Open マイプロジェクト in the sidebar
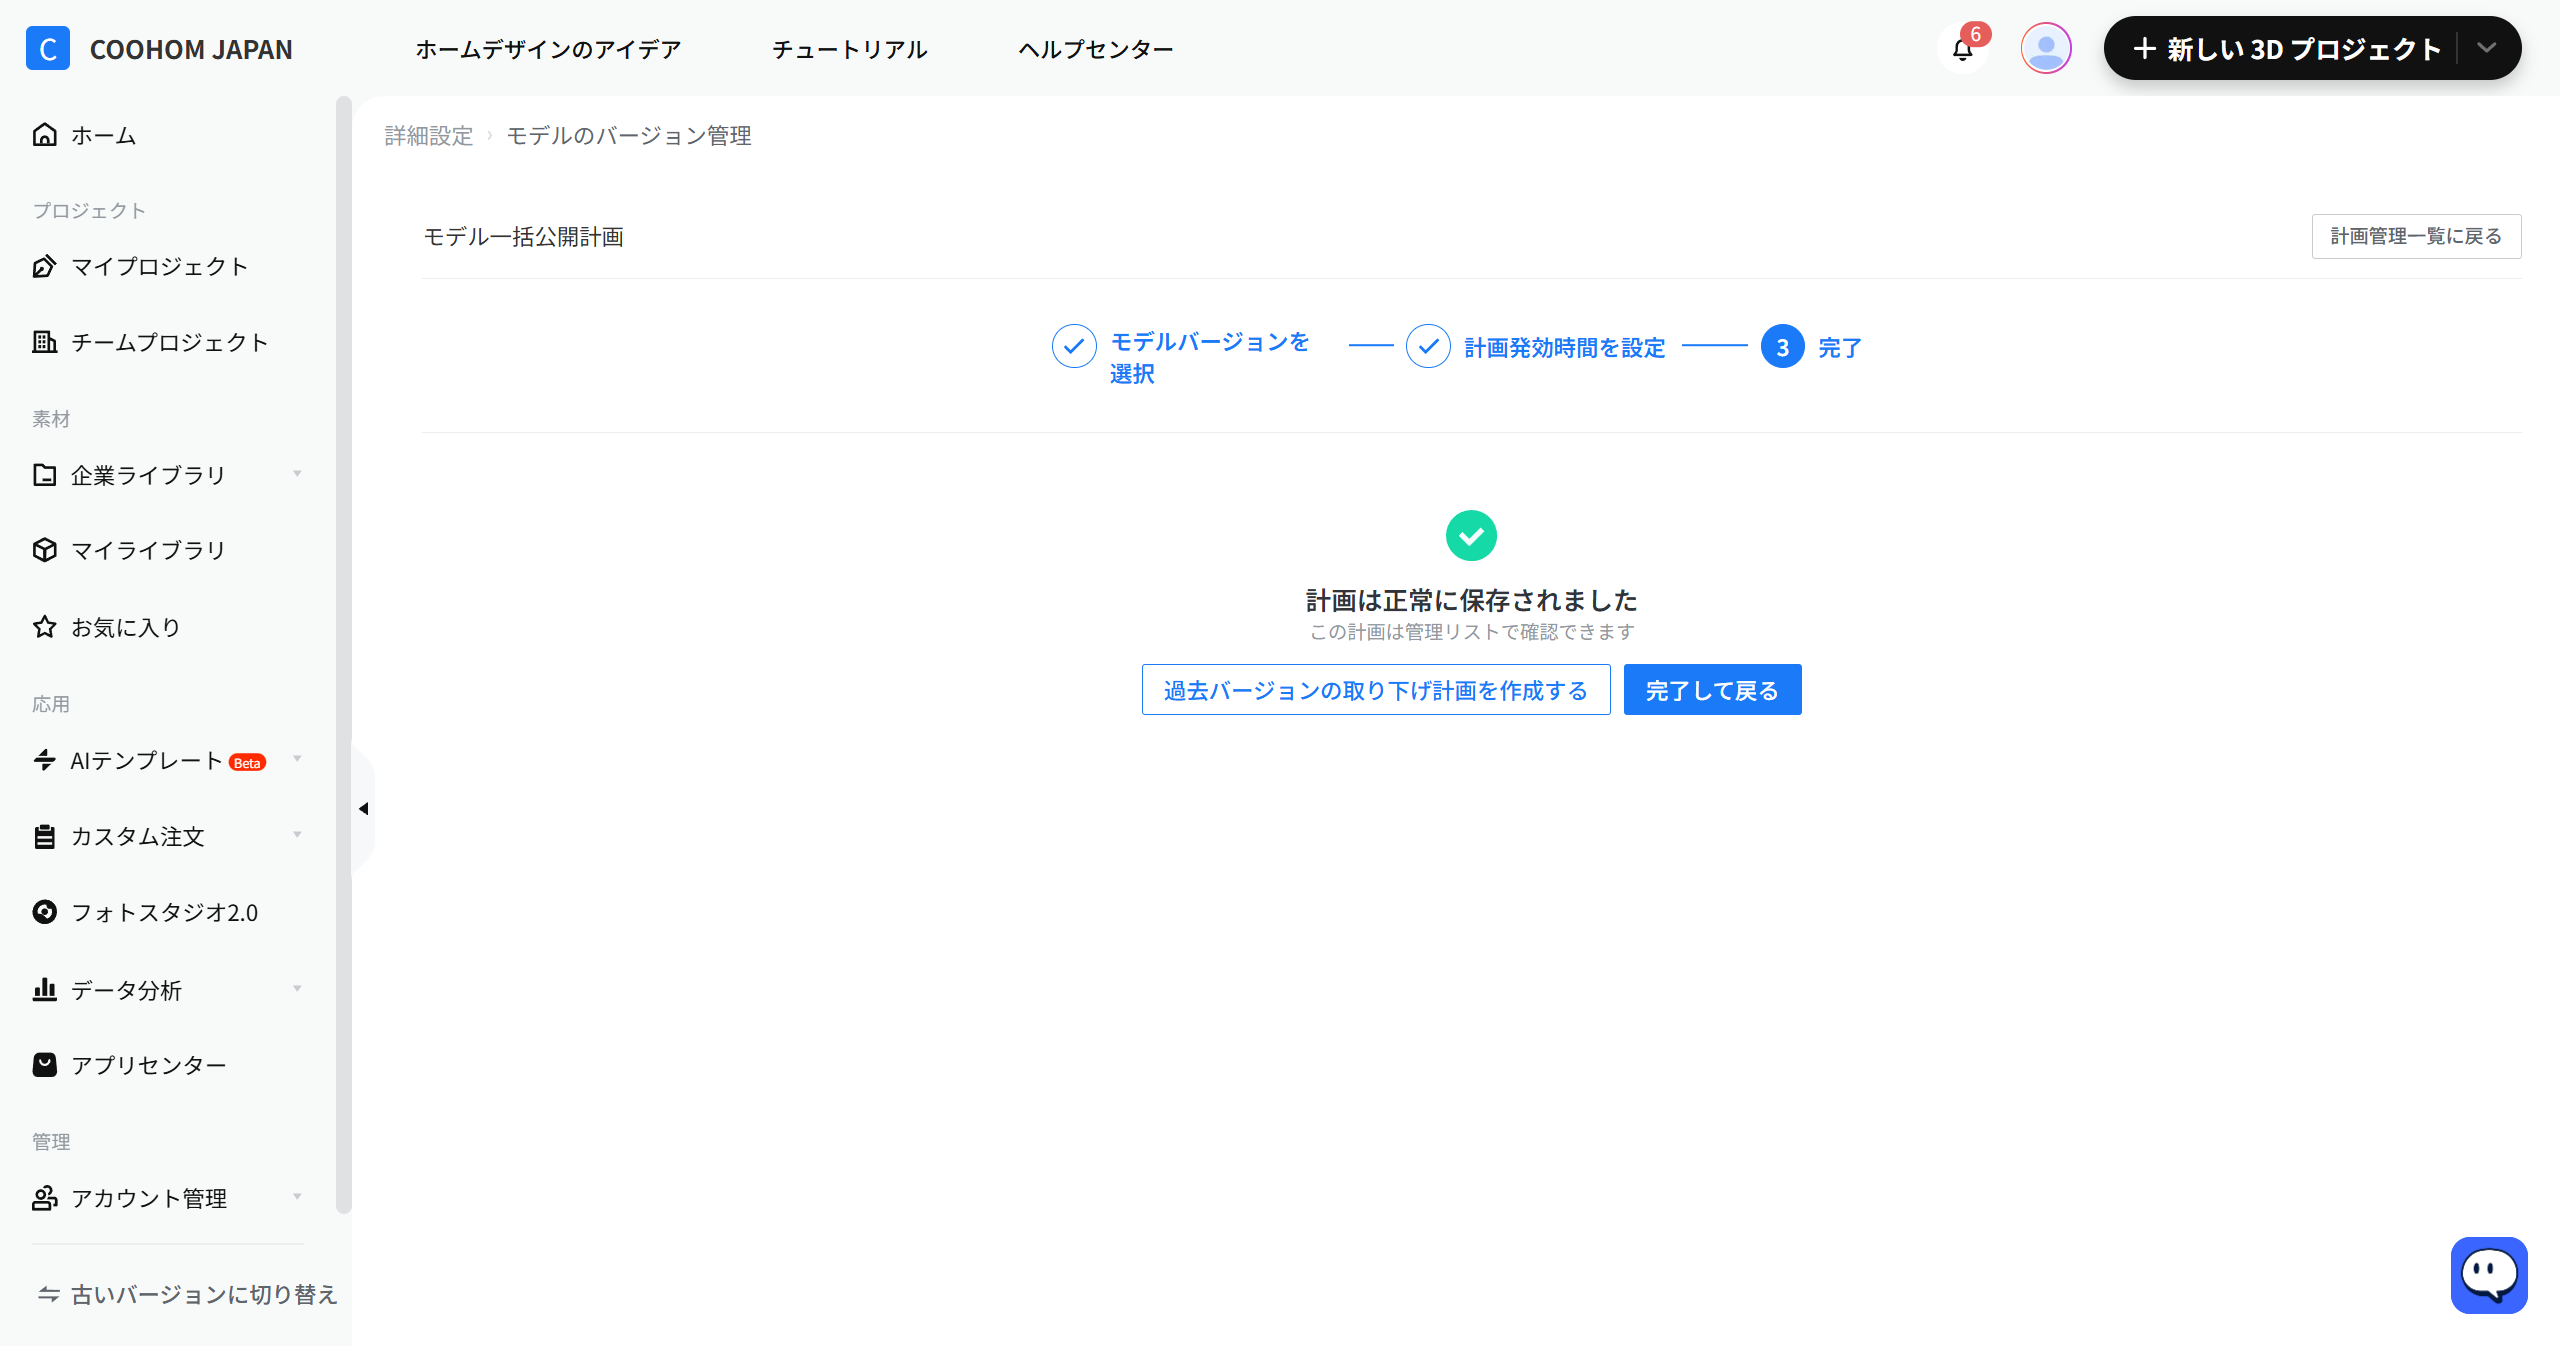 pyautogui.click(x=160, y=266)
